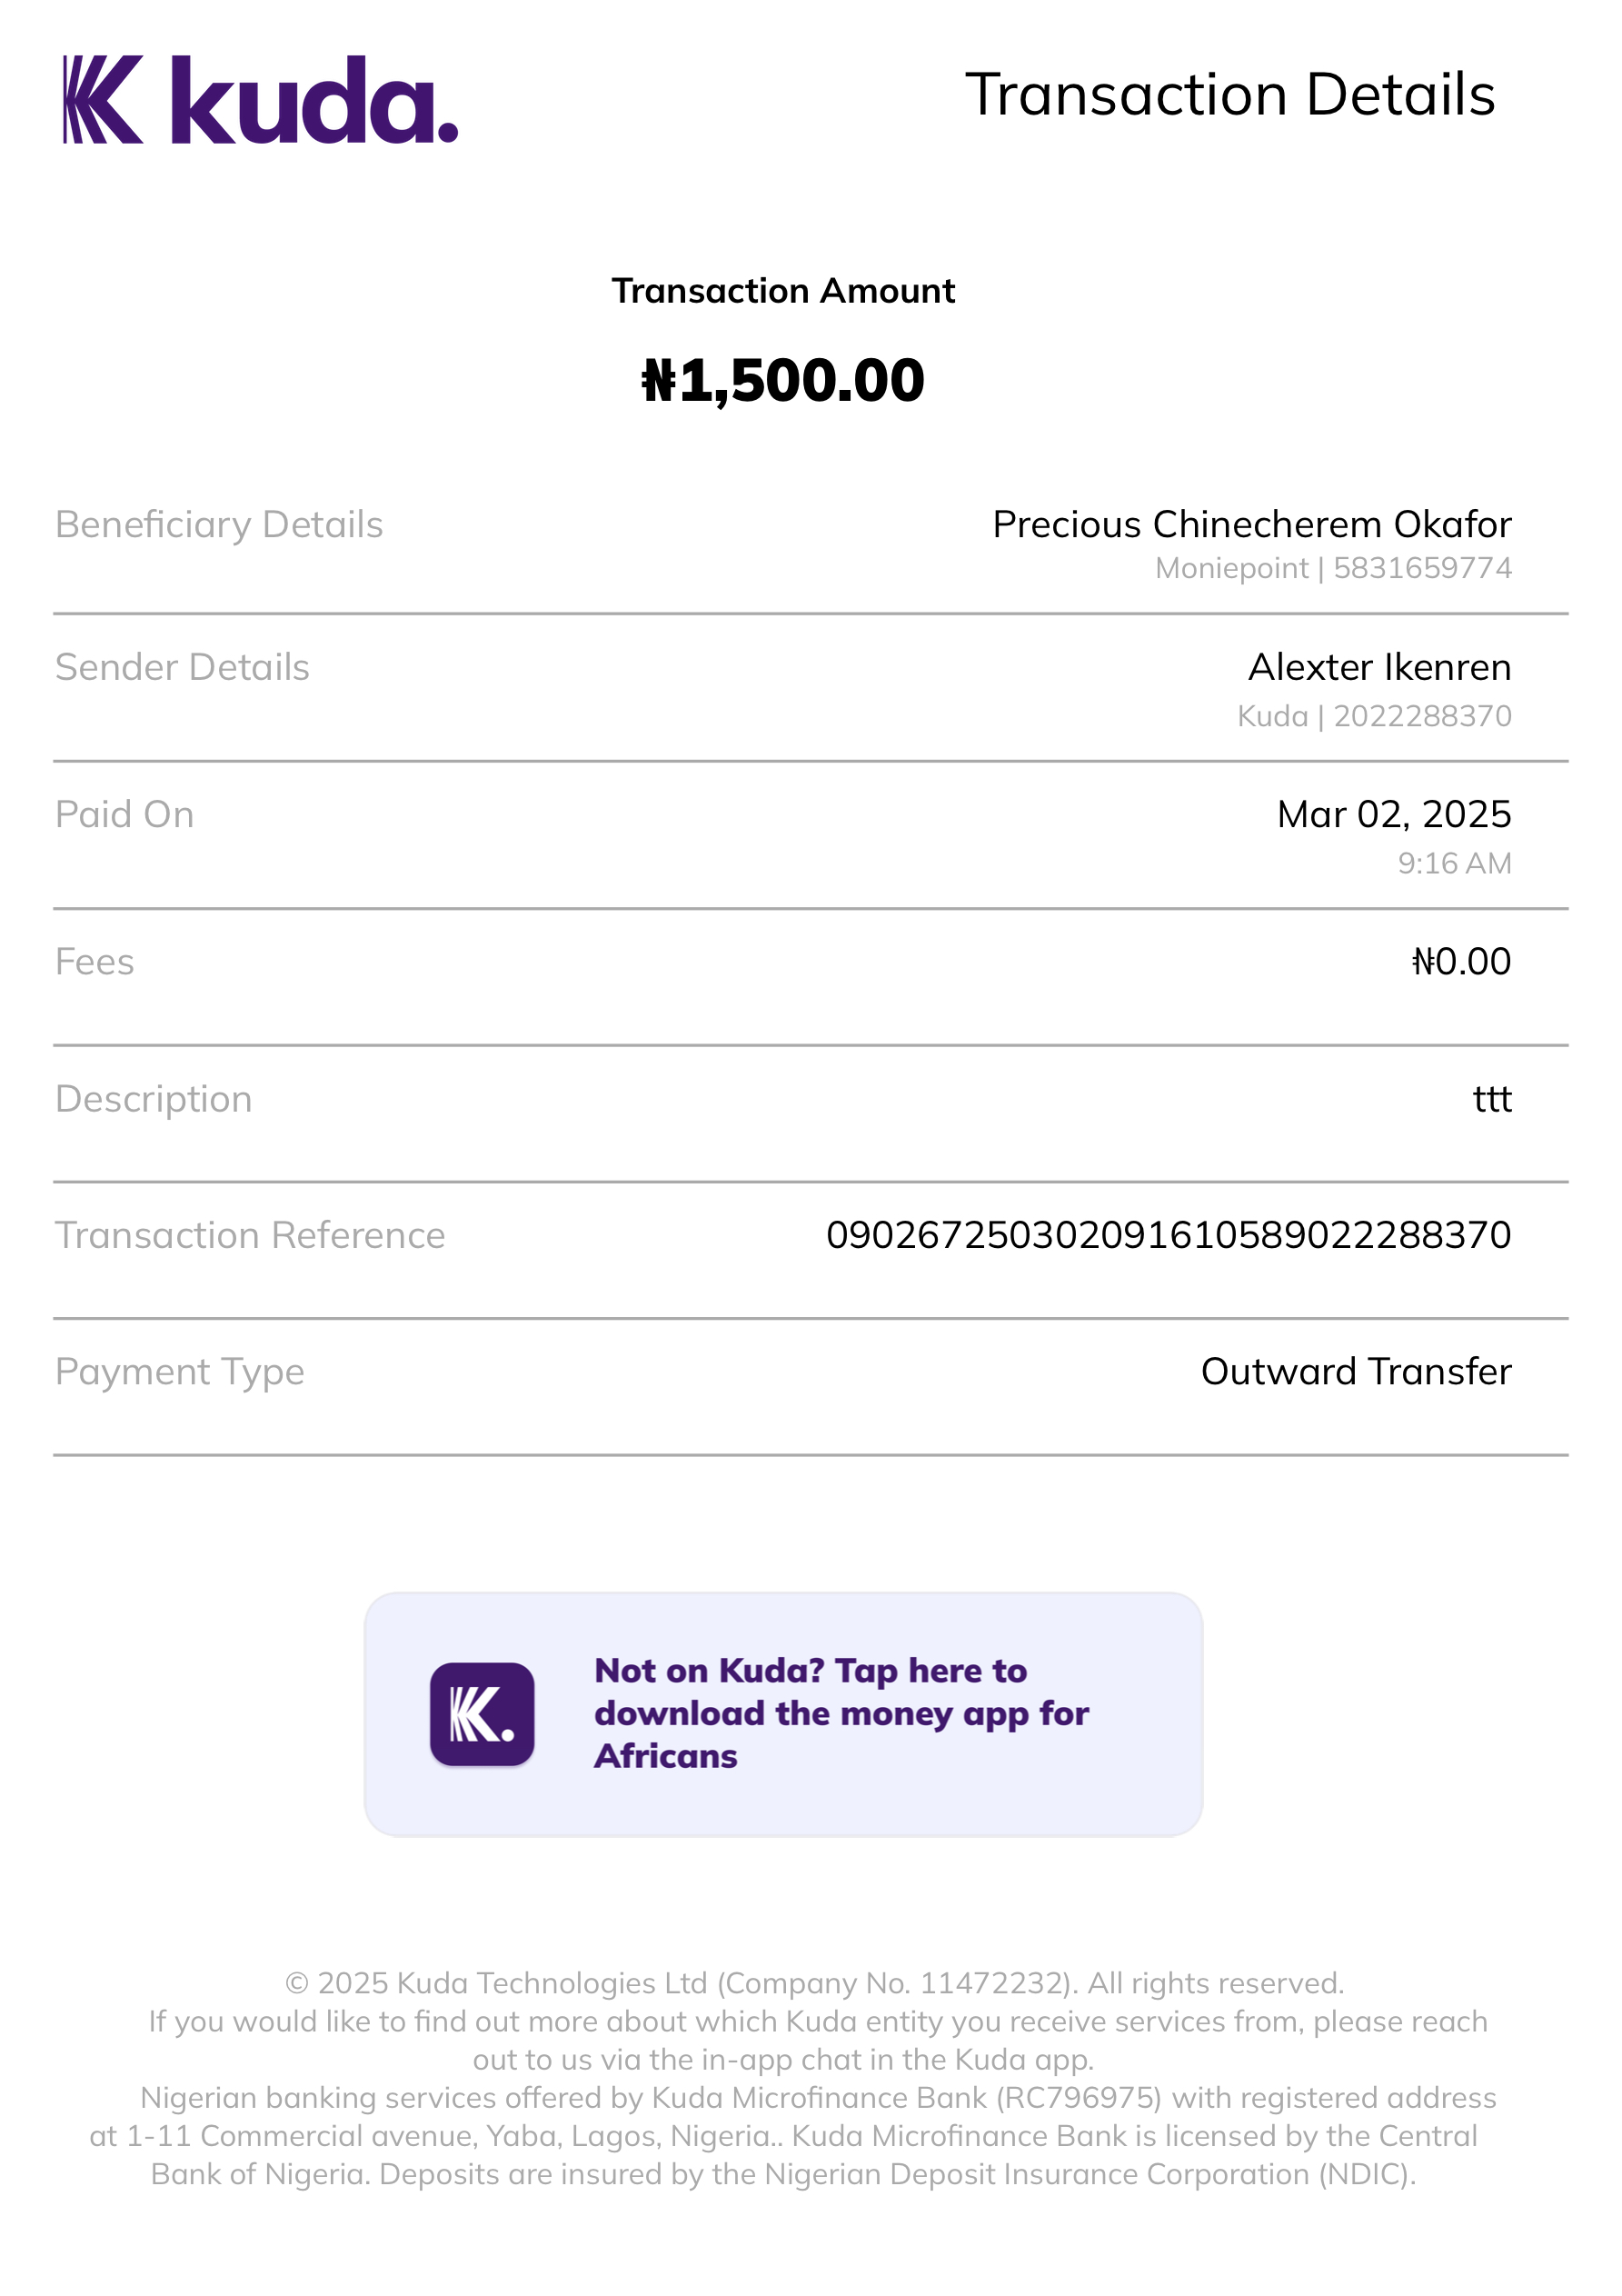Click the Beneficiary Details label
This screenshot has width=1622, height=2296.
219,525
